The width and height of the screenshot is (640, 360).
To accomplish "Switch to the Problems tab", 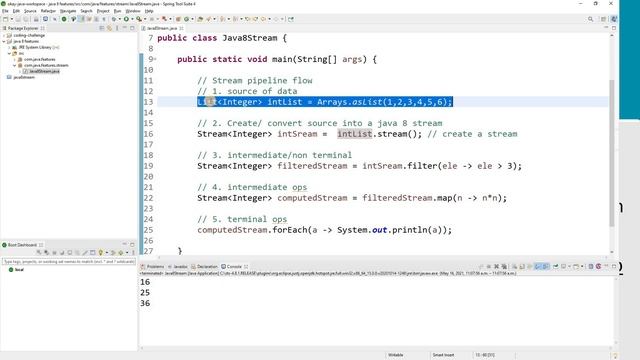I will click(x=153, y=267).
